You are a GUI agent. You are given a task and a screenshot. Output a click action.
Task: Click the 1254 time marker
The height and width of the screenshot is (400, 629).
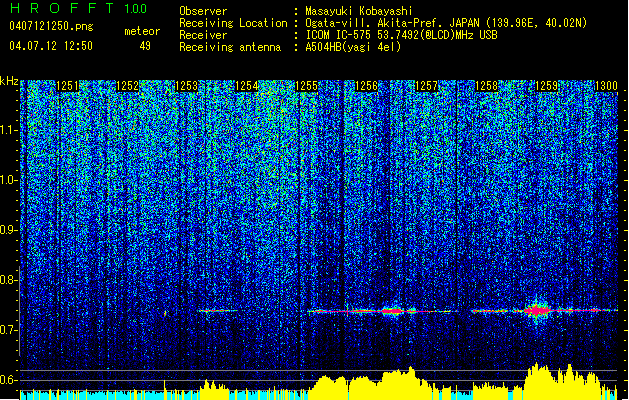point(247,86)
